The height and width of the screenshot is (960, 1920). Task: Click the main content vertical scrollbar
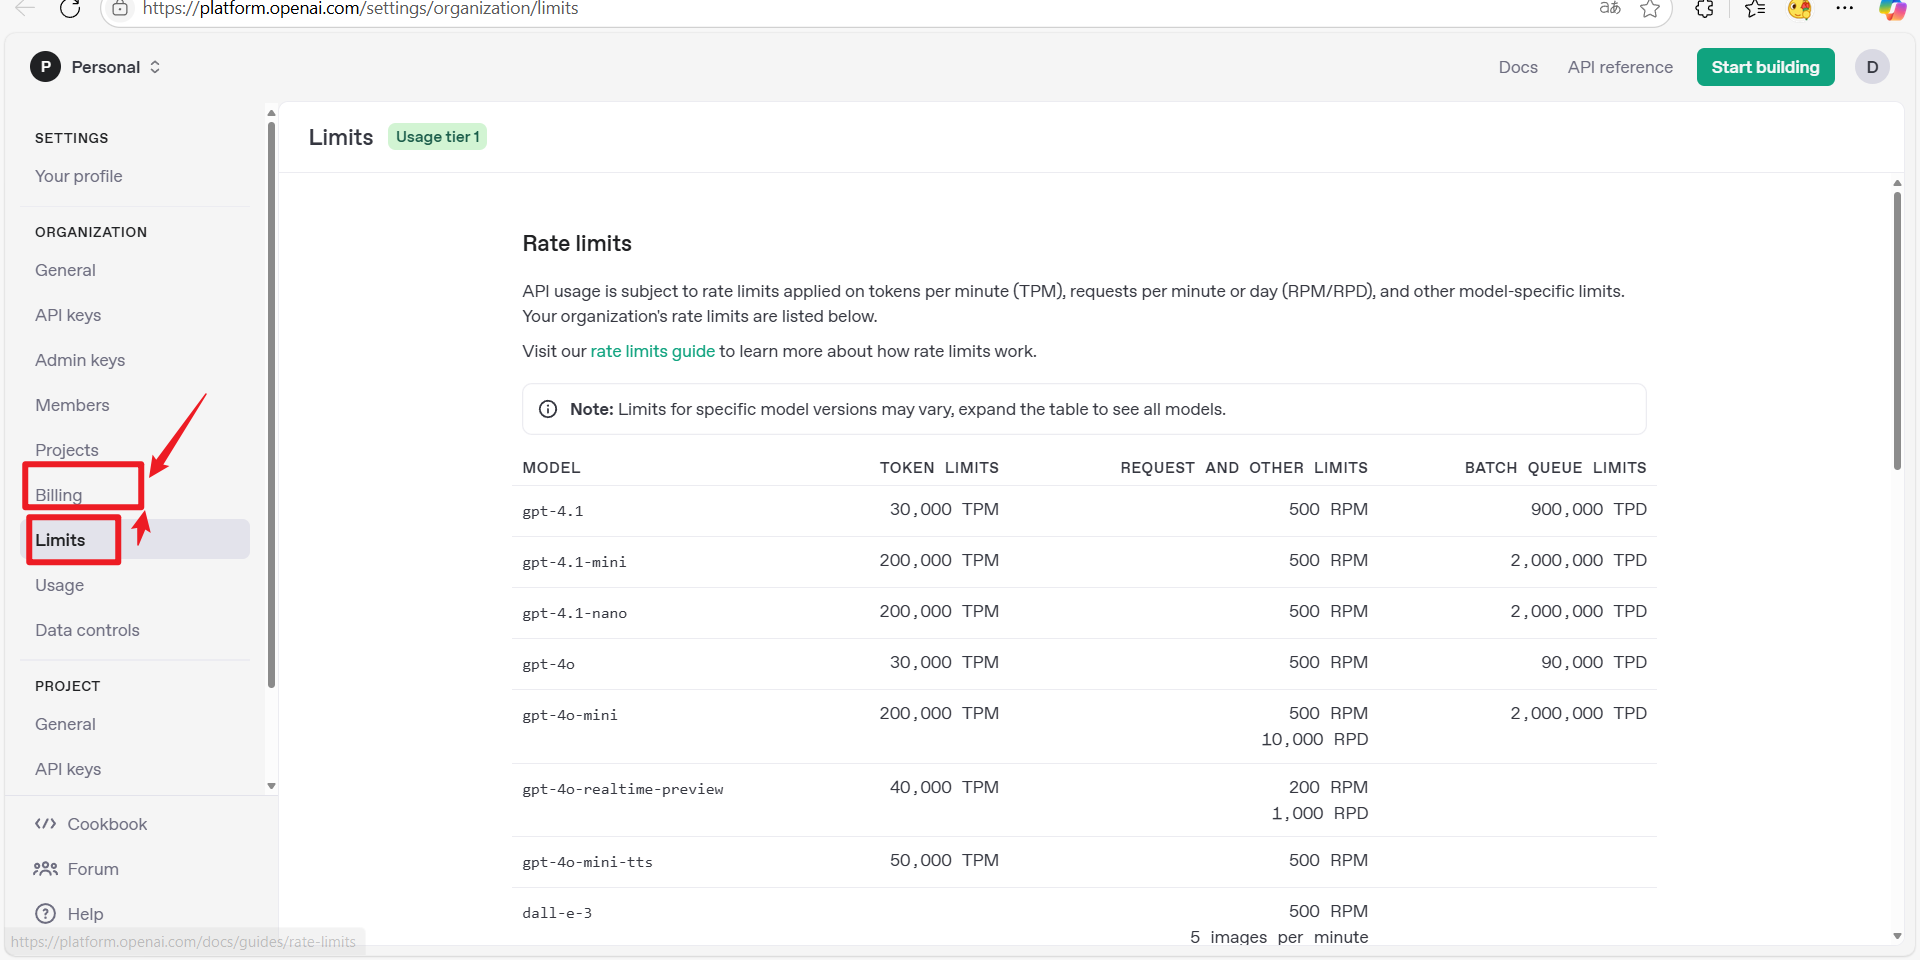[x=1897, y=330]
